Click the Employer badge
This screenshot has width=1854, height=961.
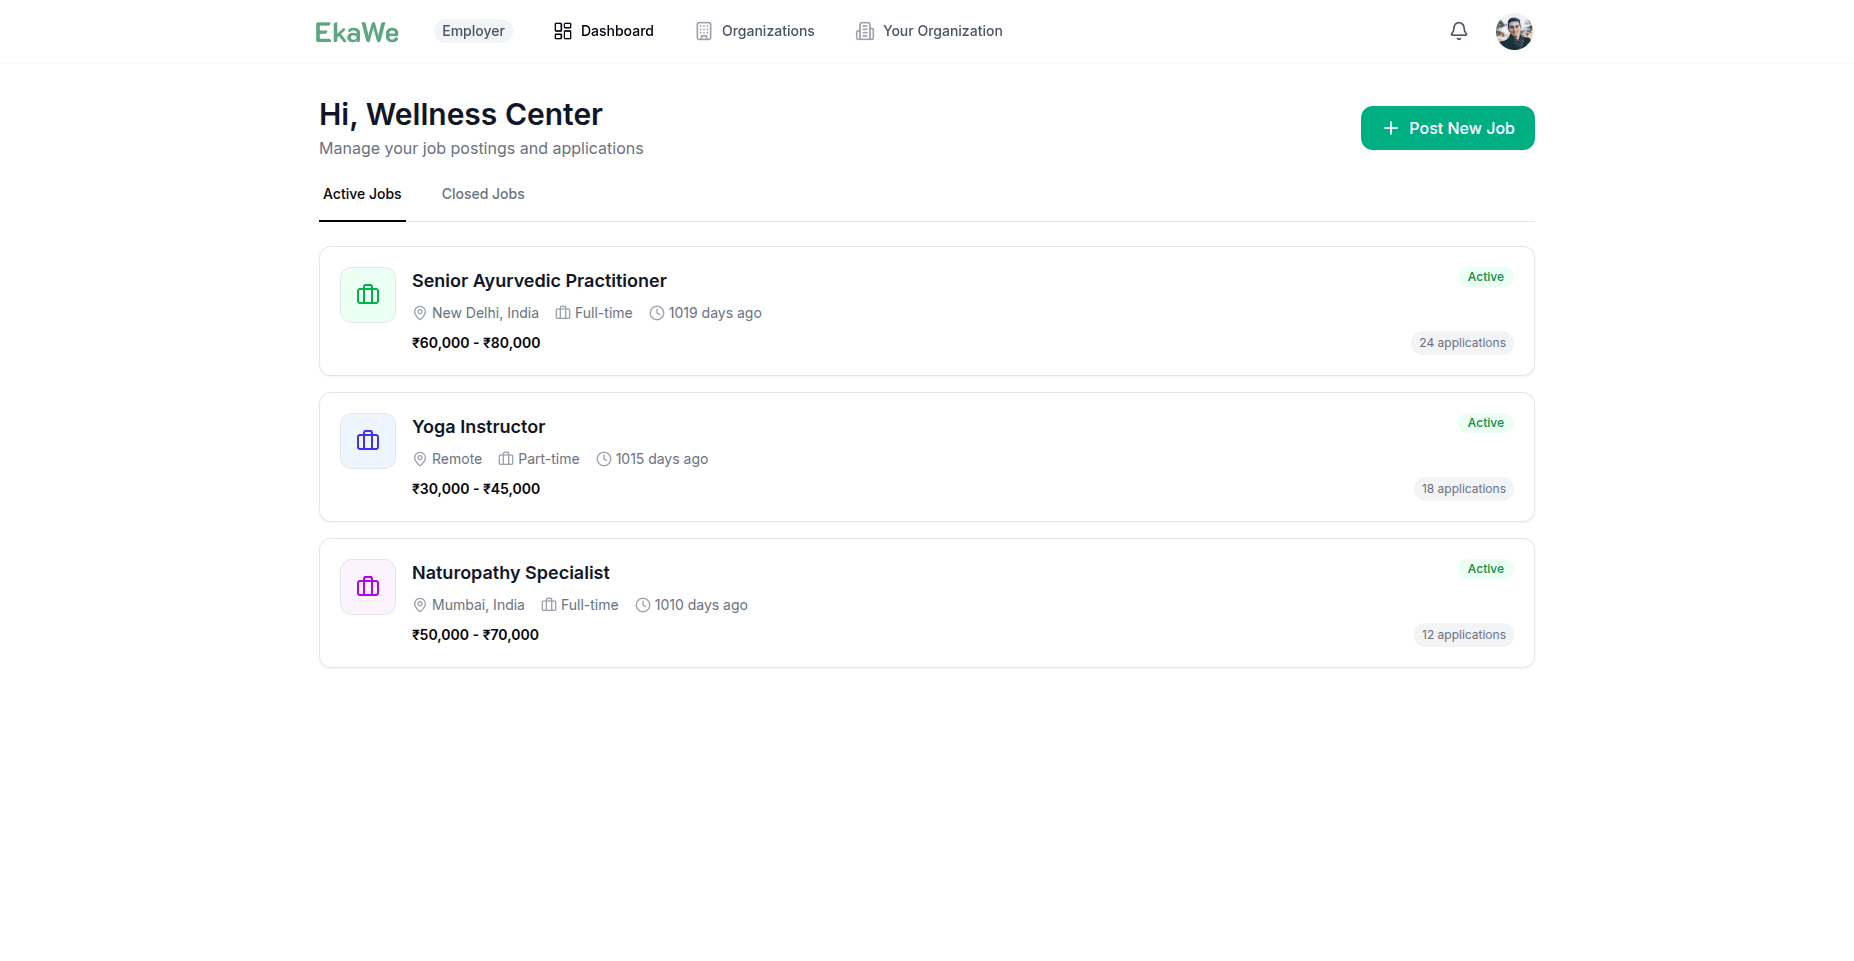pos(472,31)
